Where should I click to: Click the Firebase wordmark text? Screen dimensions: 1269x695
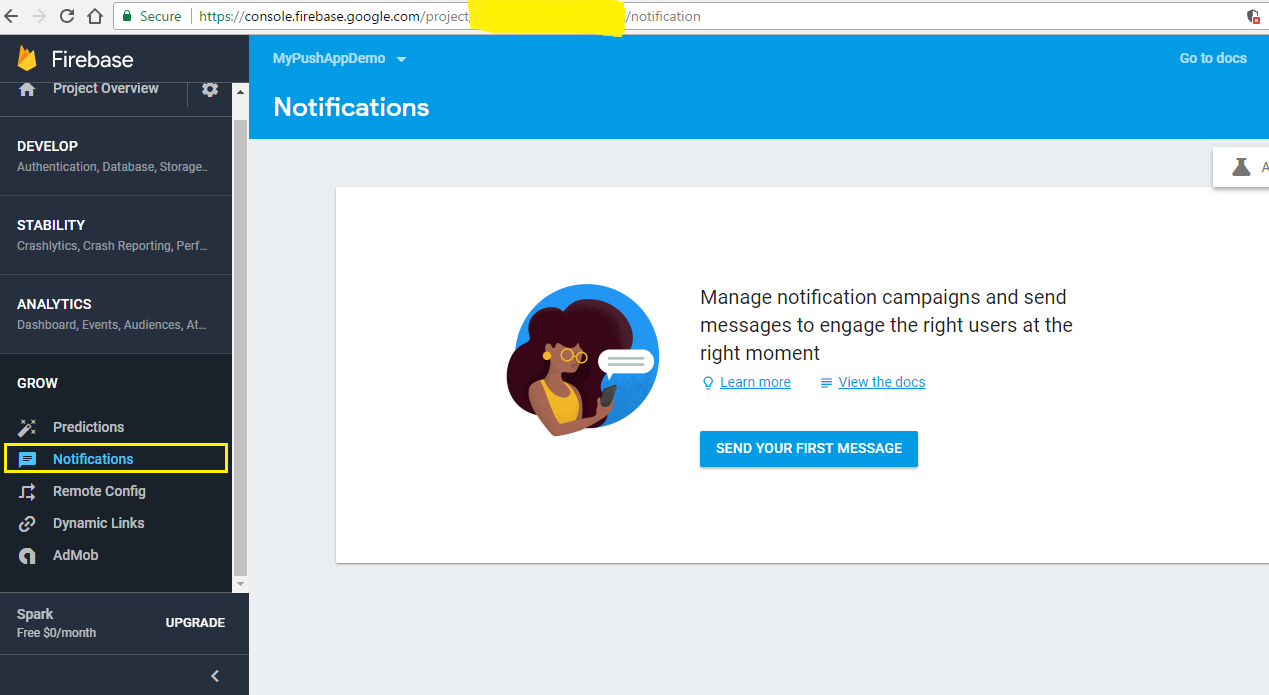coord(93,59)
